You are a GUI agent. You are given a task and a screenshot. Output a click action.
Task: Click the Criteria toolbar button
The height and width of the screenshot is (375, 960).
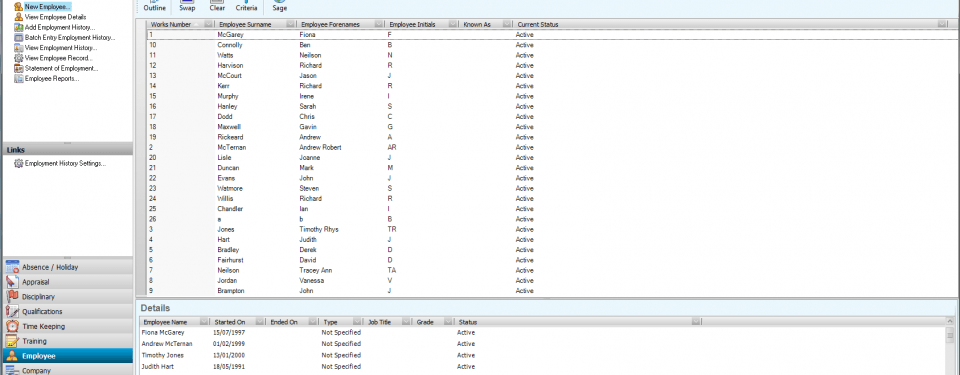246,7
